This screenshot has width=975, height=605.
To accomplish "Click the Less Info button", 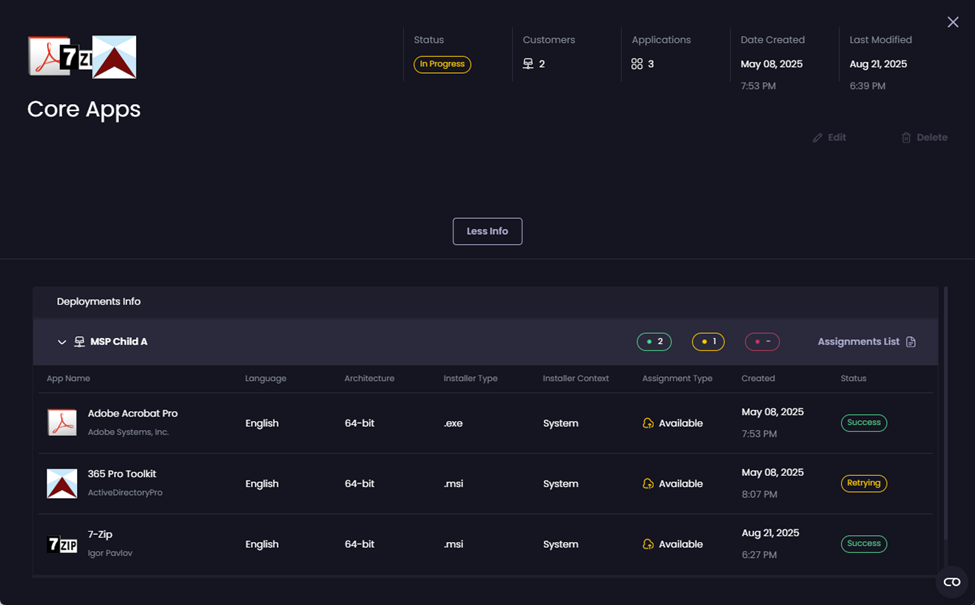I will (487, 231).
